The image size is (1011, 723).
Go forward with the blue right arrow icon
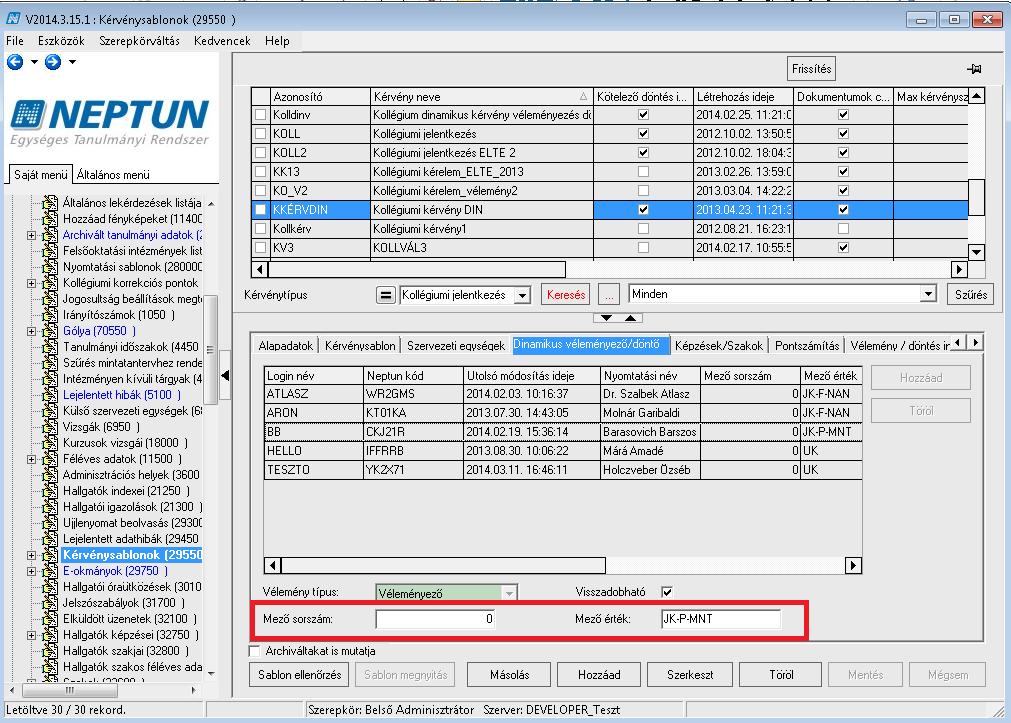click(x=53, y=62)
